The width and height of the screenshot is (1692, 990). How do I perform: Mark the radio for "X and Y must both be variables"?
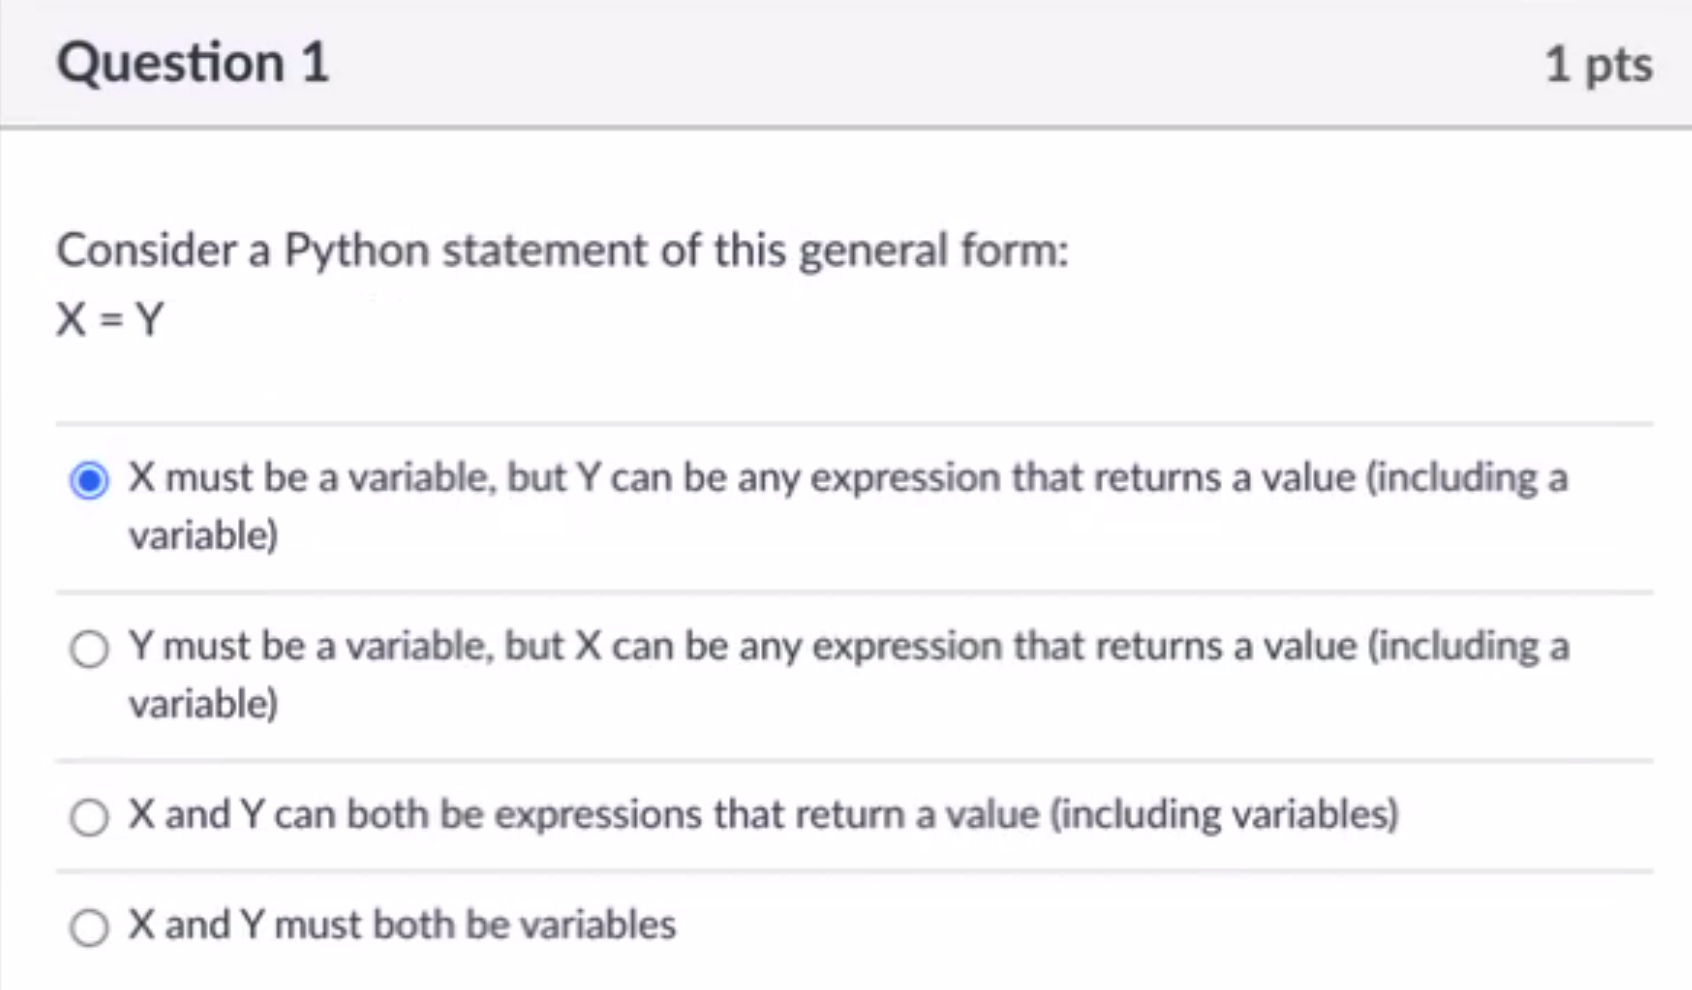[x=89, y=927]
